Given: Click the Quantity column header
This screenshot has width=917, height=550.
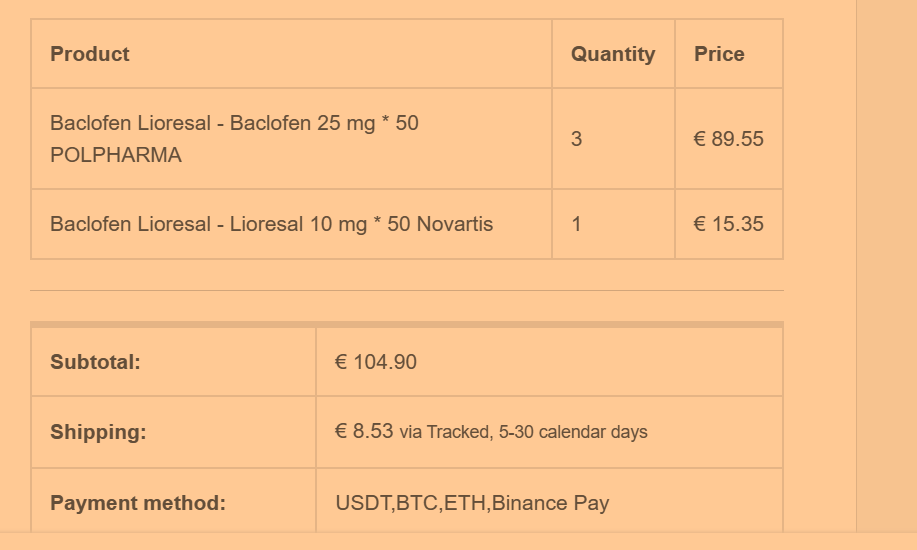Looking at the screenshot, I should click(x=613, y=54).
